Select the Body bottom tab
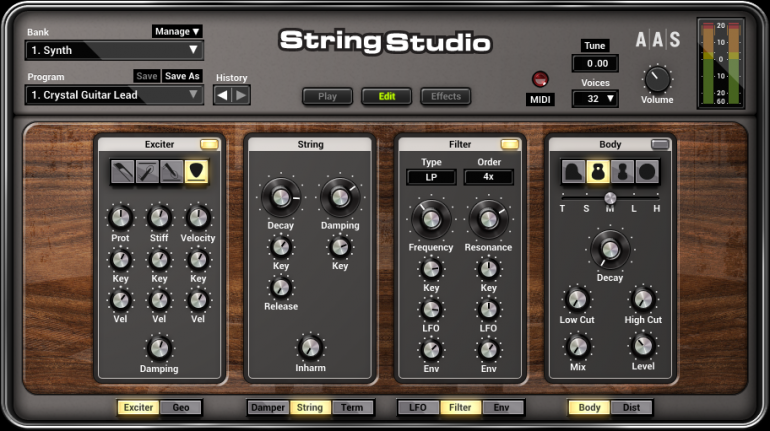This screenshot has height=431, width=770. pyautogui.click(x=589, y=407)
